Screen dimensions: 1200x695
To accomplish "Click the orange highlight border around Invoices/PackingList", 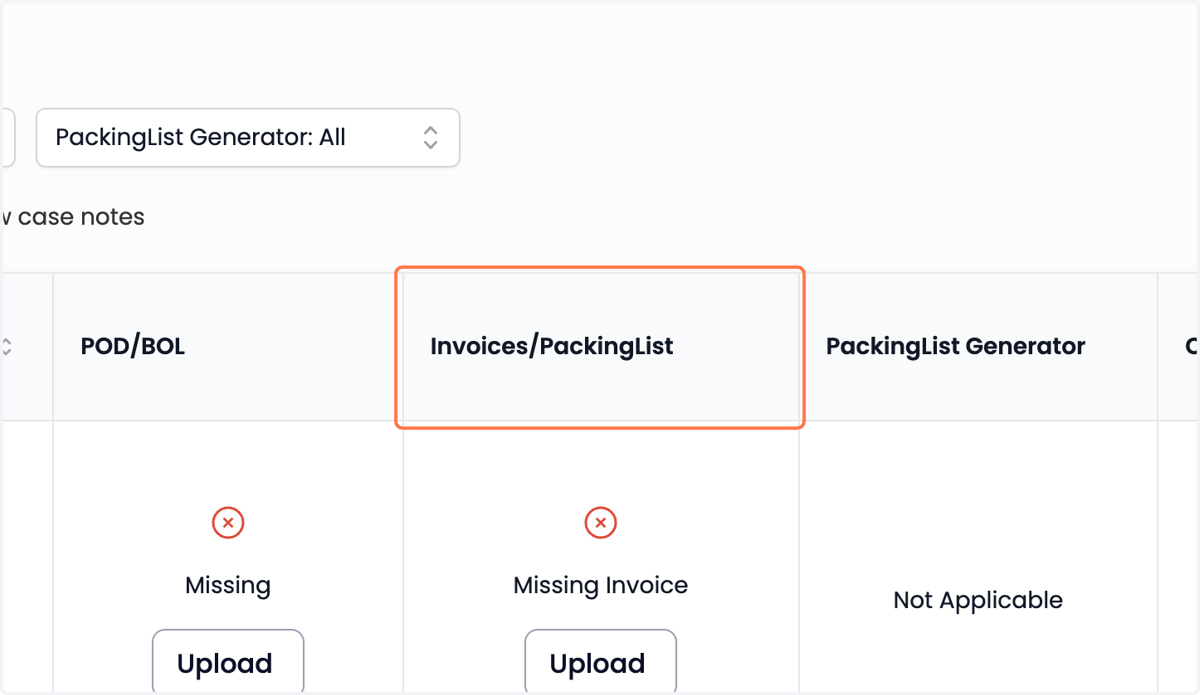I will [600, 268].
